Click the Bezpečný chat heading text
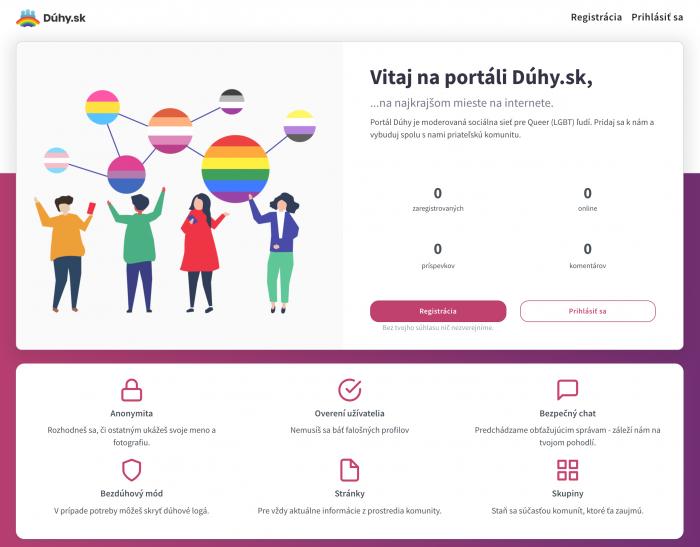The width and height of the screenshot is (700, 547). pyautogui.click(x=567, y=413)
